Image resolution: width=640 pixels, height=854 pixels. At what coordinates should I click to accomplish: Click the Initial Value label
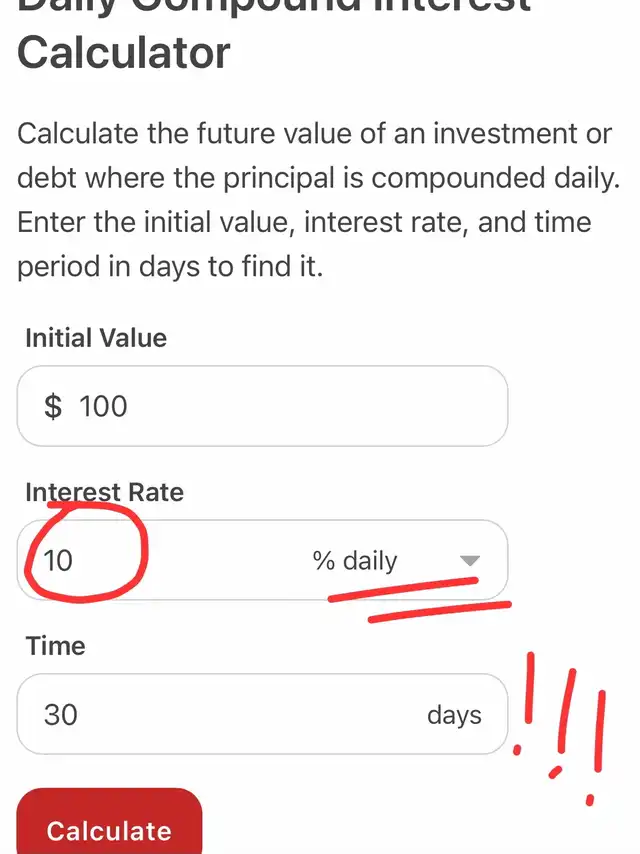tap(96, 338)
